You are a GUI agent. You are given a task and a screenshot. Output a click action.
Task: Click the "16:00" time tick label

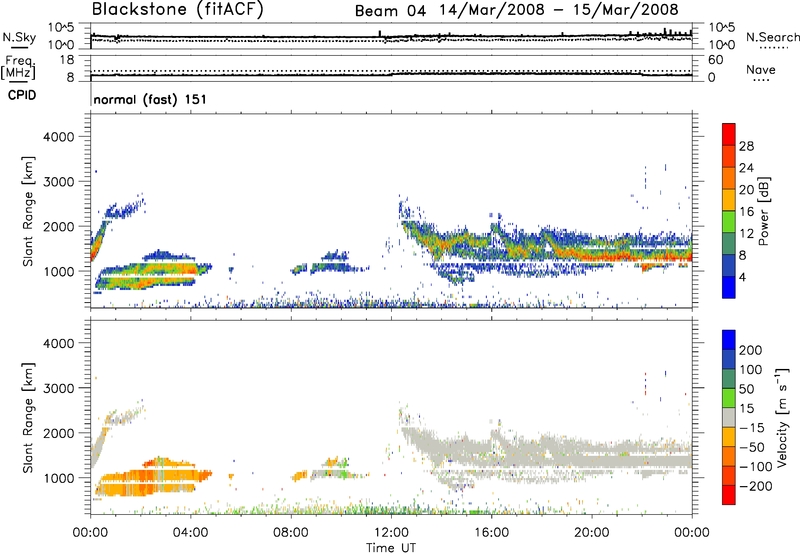coord(491,533)
